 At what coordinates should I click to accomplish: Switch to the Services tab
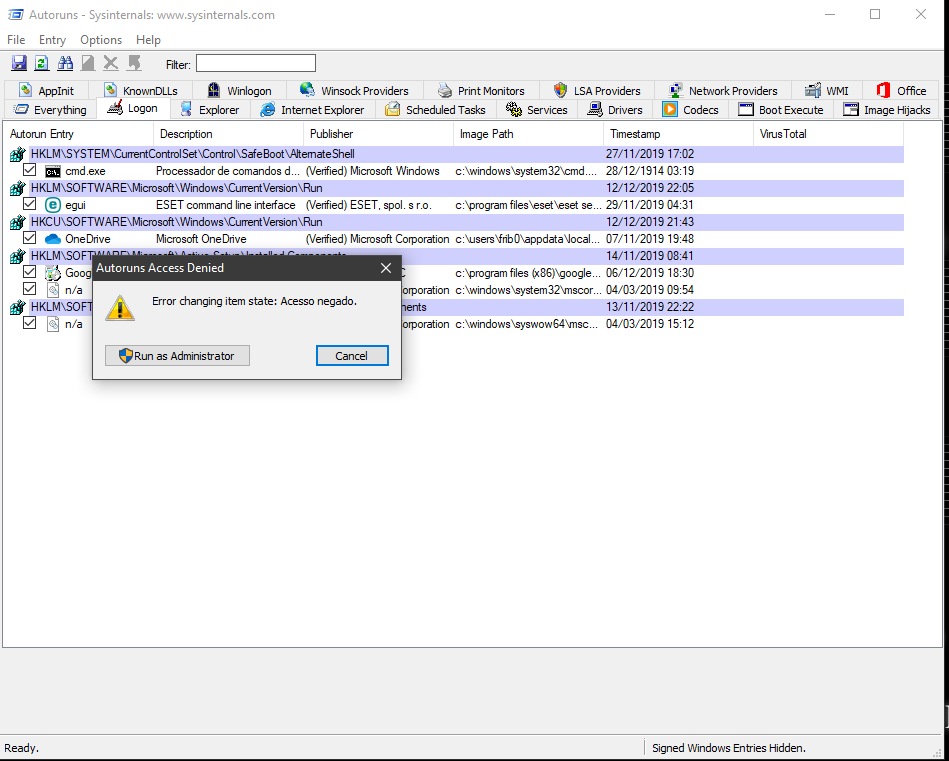(537, 110)
